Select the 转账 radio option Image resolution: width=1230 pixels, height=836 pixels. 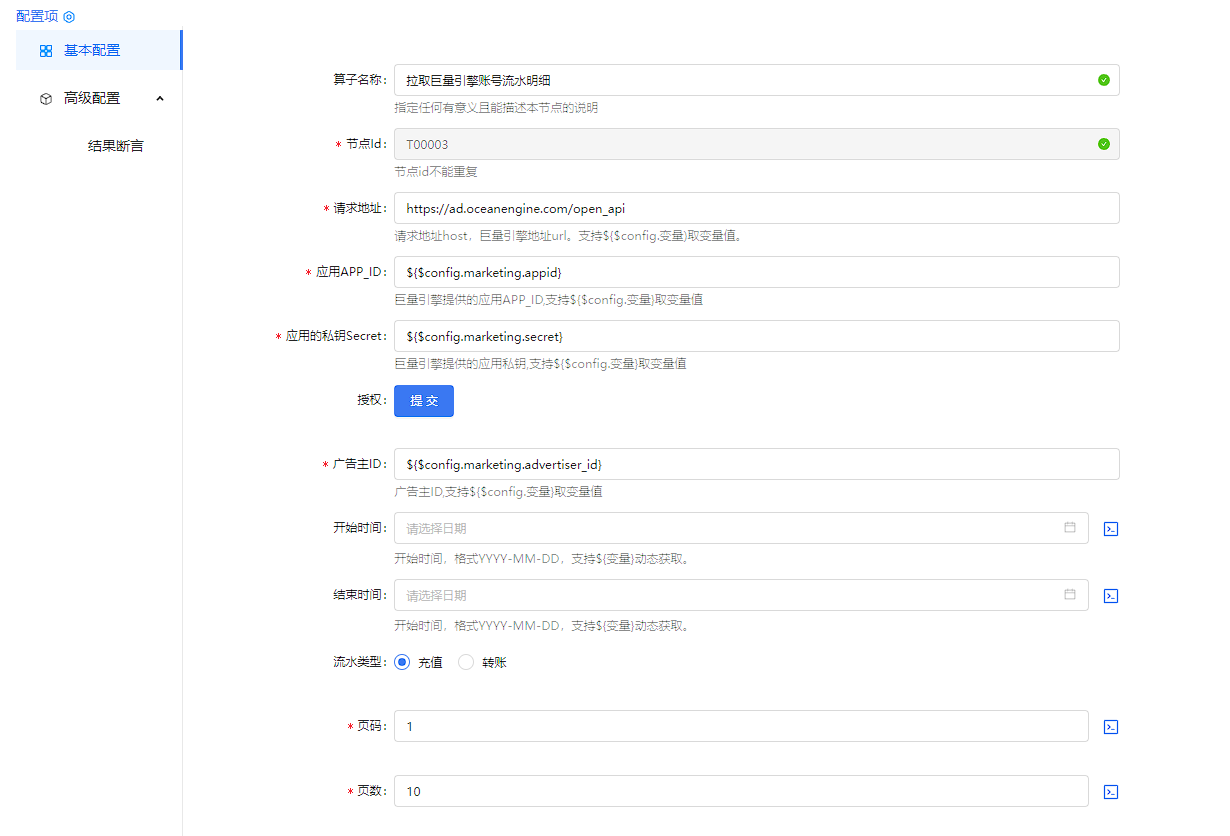point(466,662)
